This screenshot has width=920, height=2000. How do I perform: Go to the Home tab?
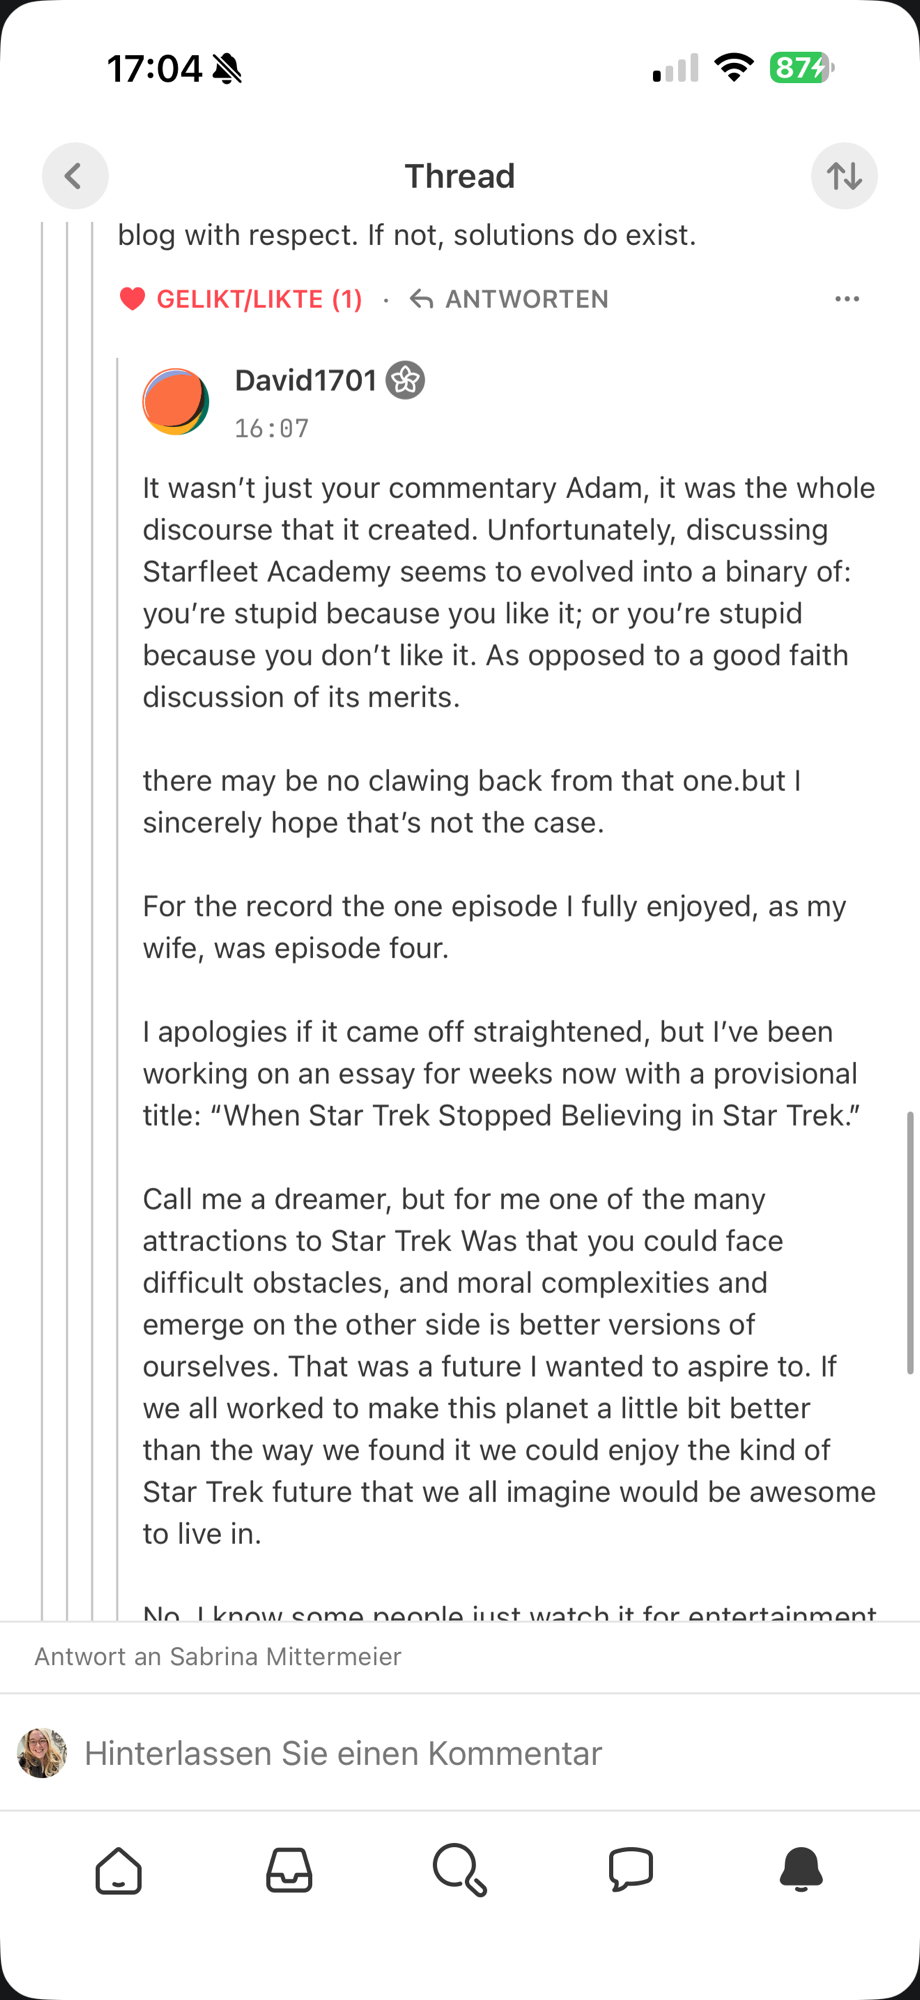[x=119, y=1869]
